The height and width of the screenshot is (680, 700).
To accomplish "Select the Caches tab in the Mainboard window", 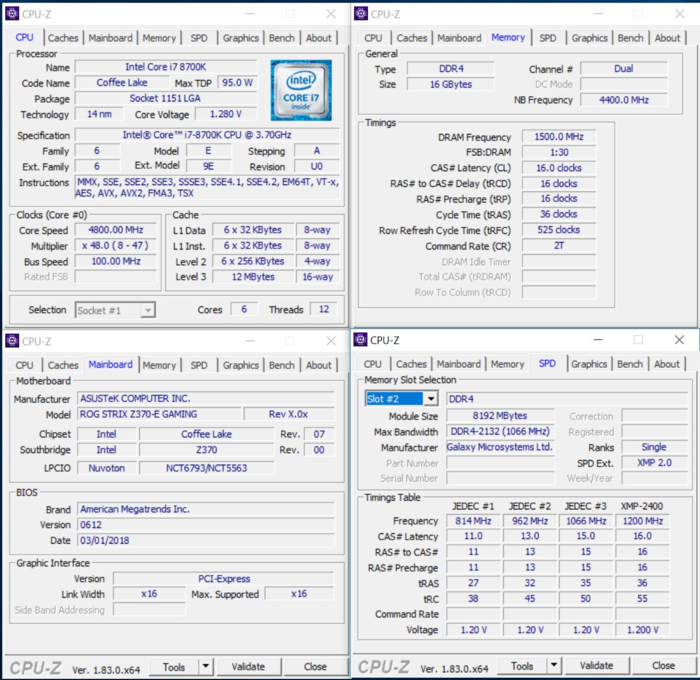I will click(x=63, y=365).
